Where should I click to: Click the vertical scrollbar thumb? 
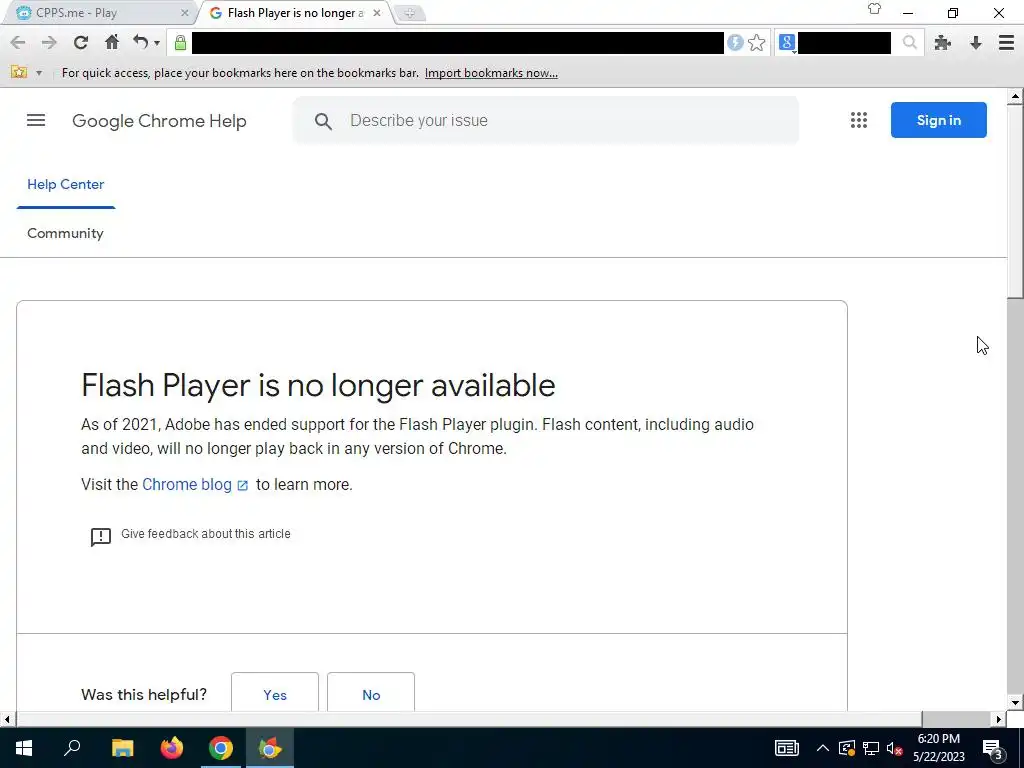[x=1015, y=200]
